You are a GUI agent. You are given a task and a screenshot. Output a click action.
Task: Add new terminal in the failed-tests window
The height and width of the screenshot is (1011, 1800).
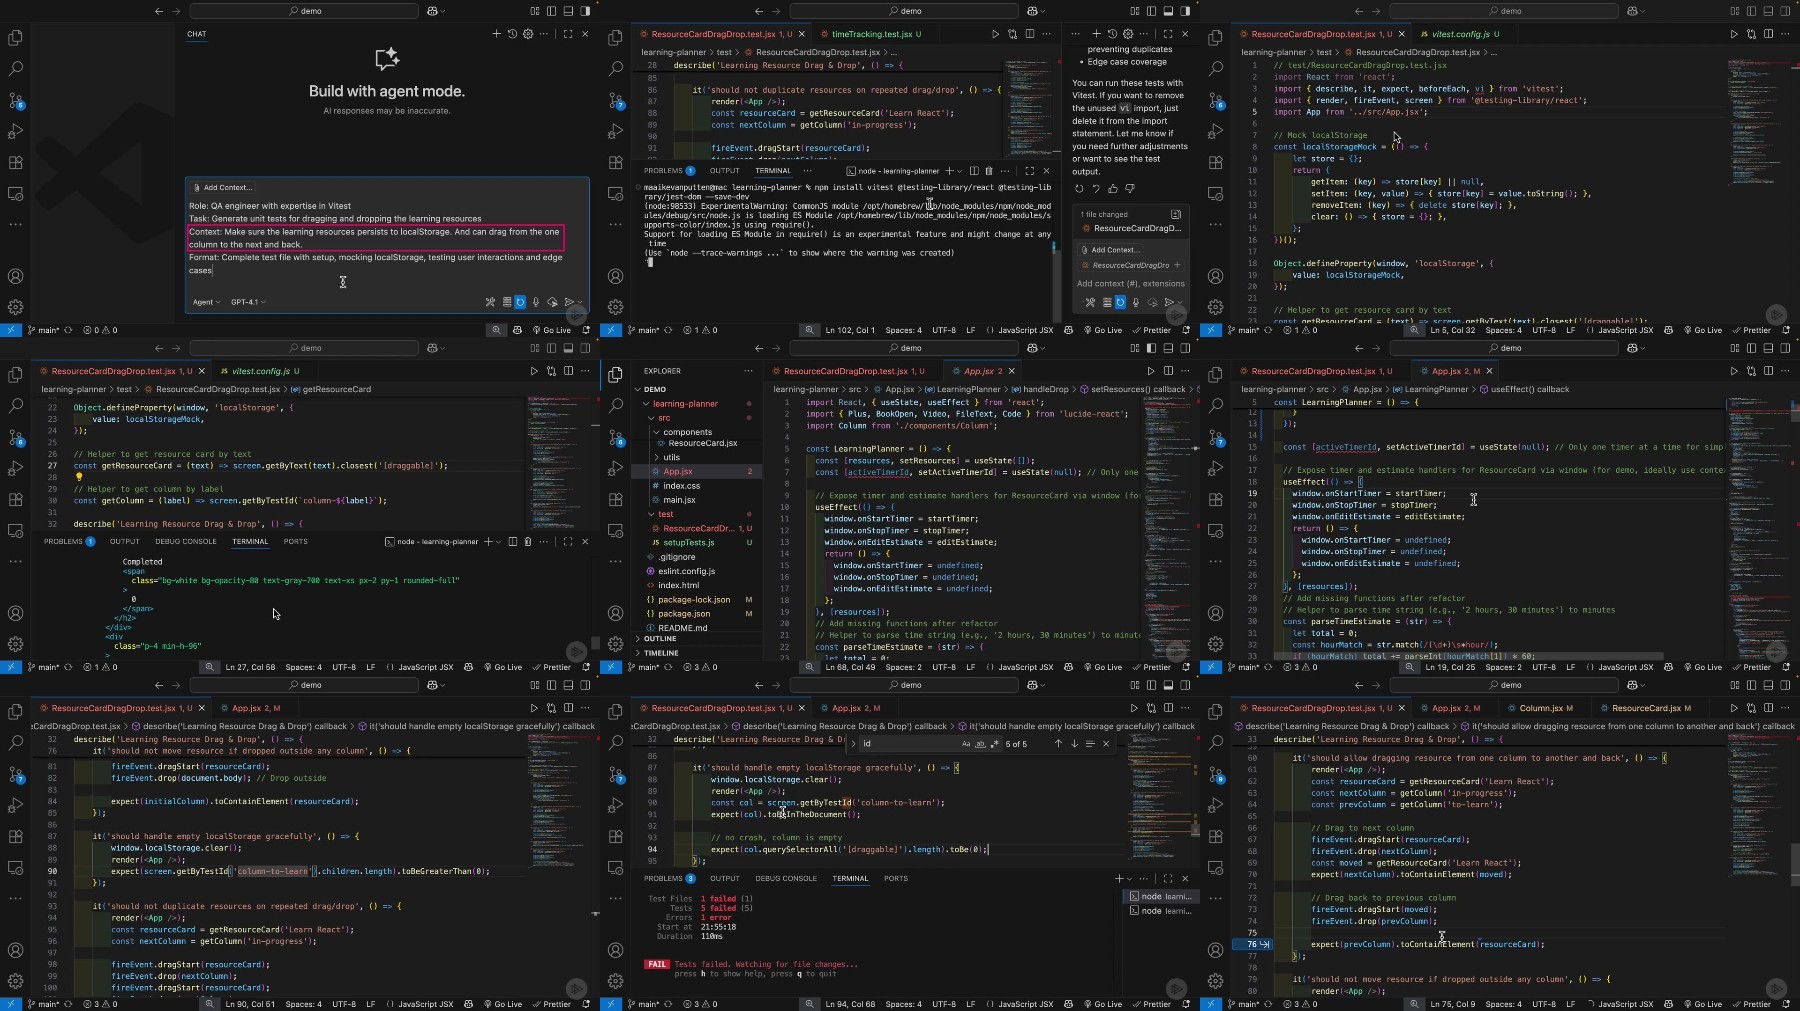coord(1119,879)
